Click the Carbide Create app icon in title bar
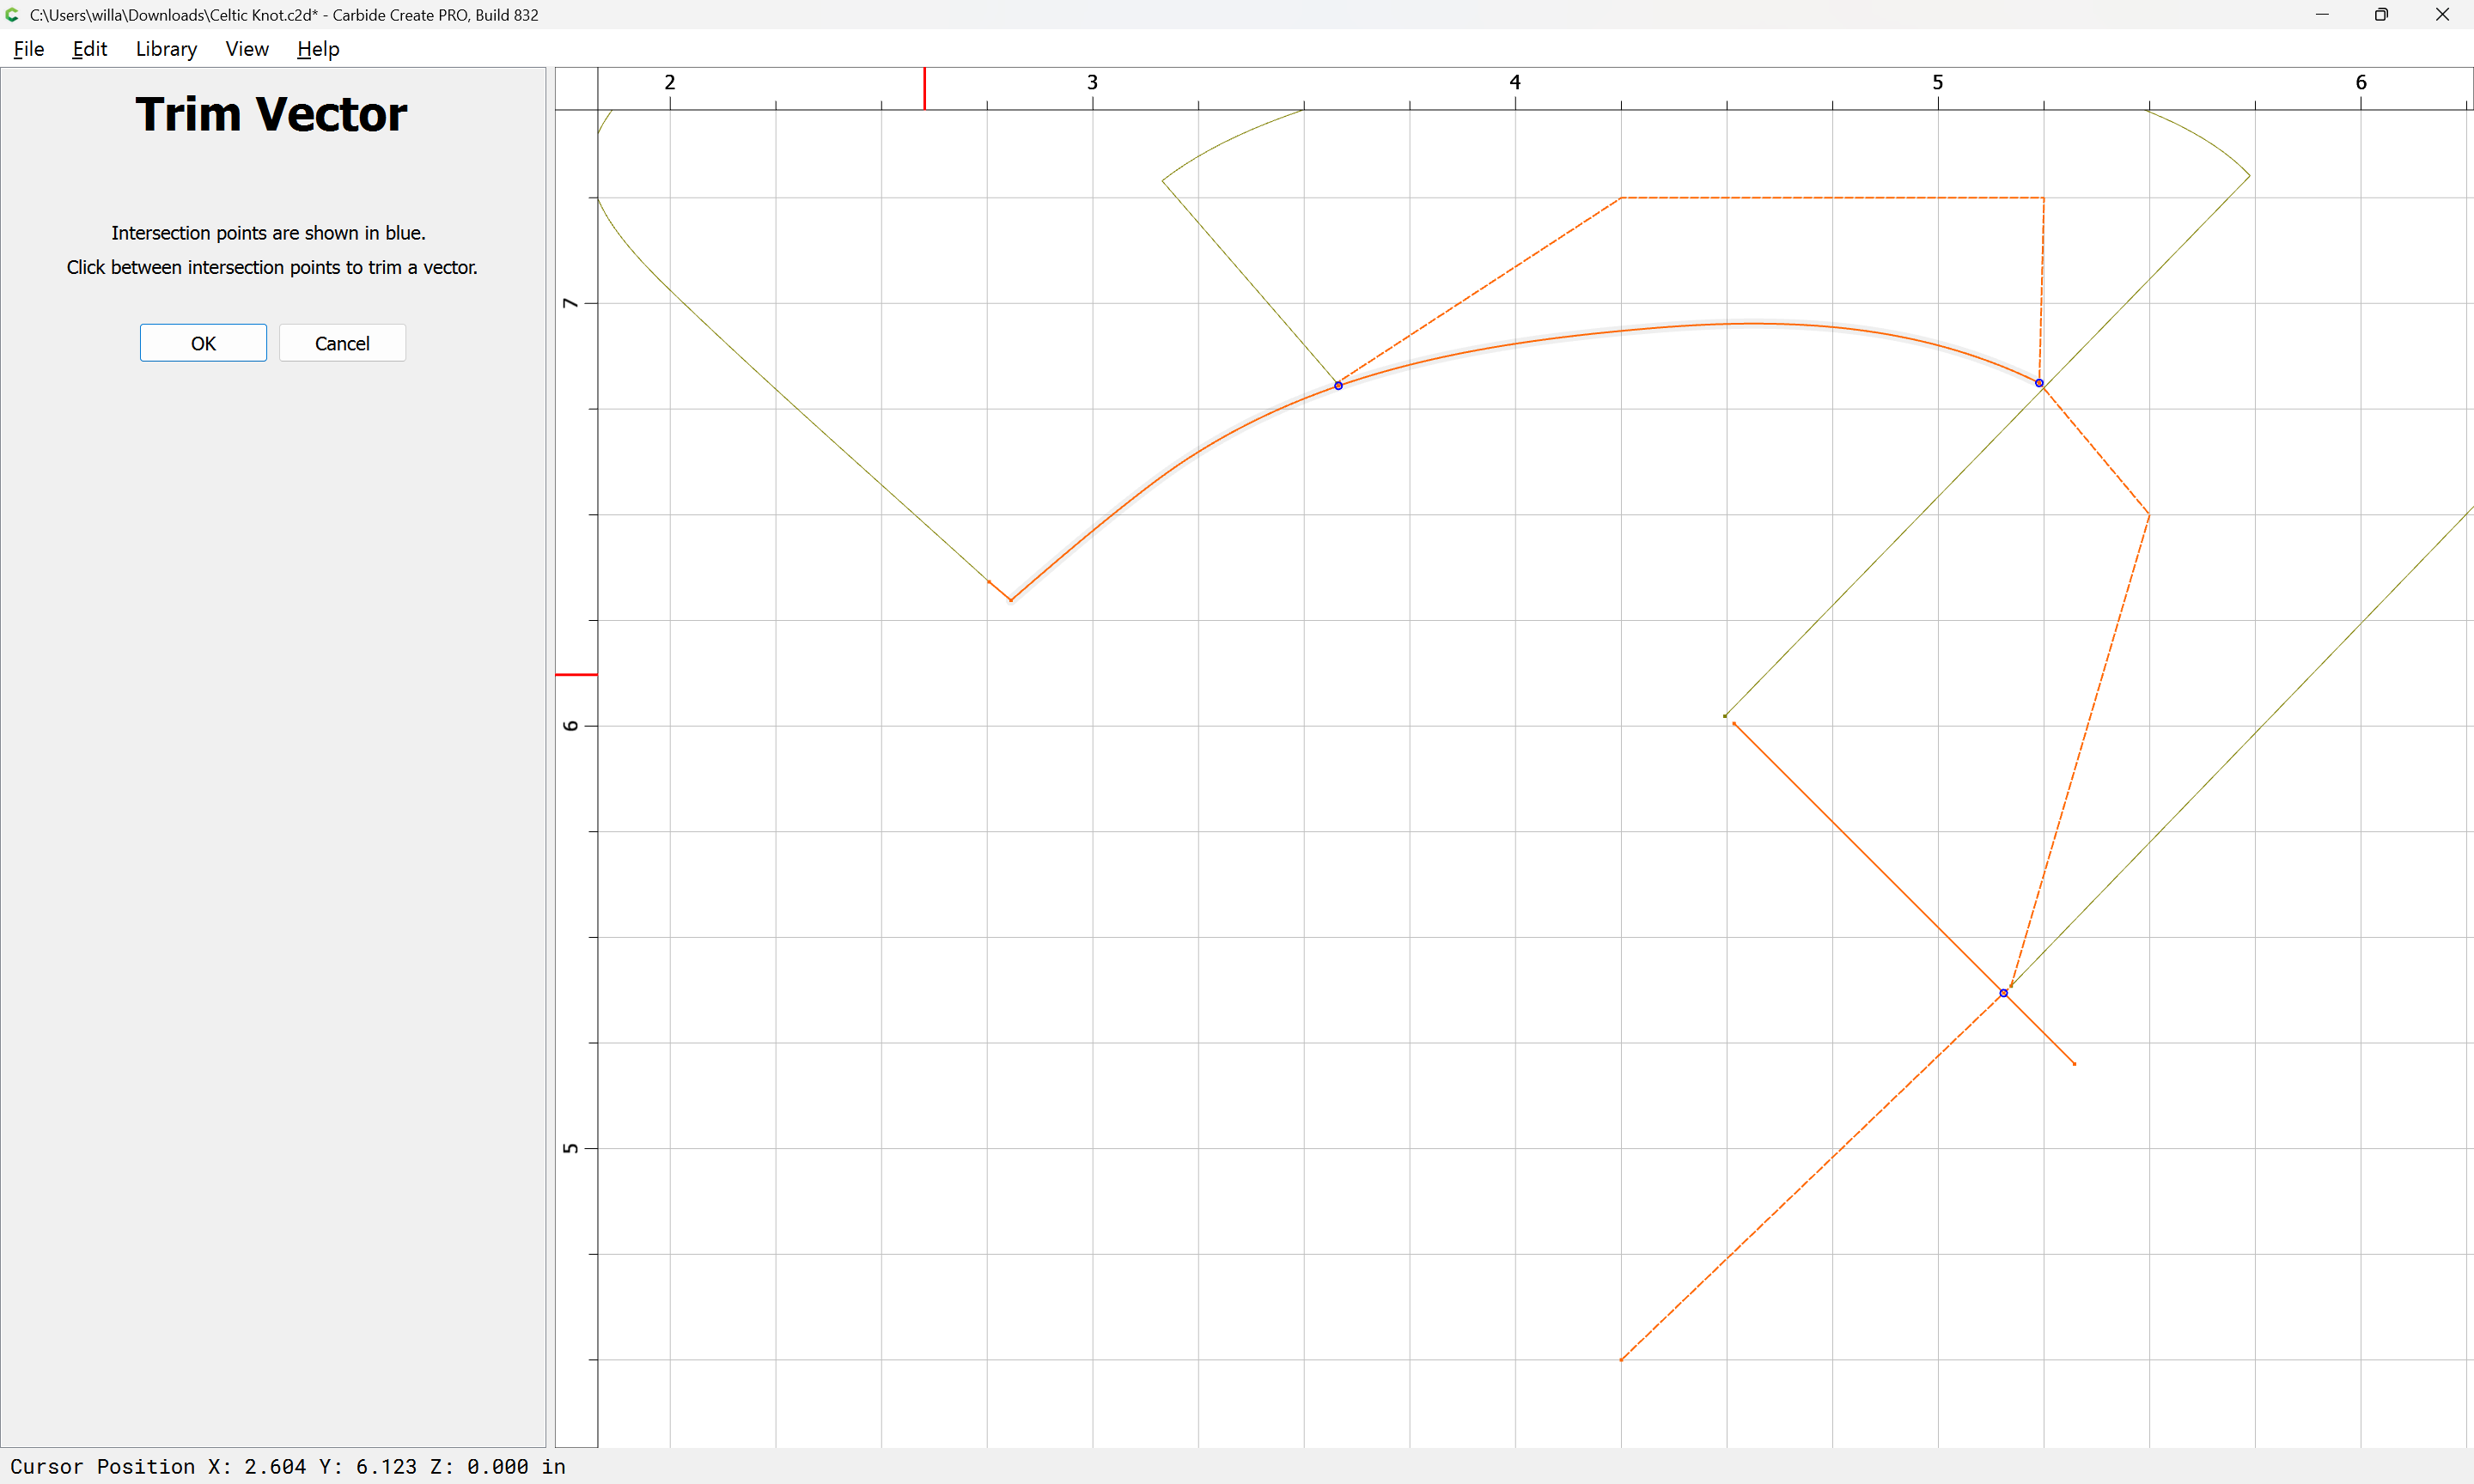Image resolution: width=2474 pixels, height=1484 pixels. point(12,15)
